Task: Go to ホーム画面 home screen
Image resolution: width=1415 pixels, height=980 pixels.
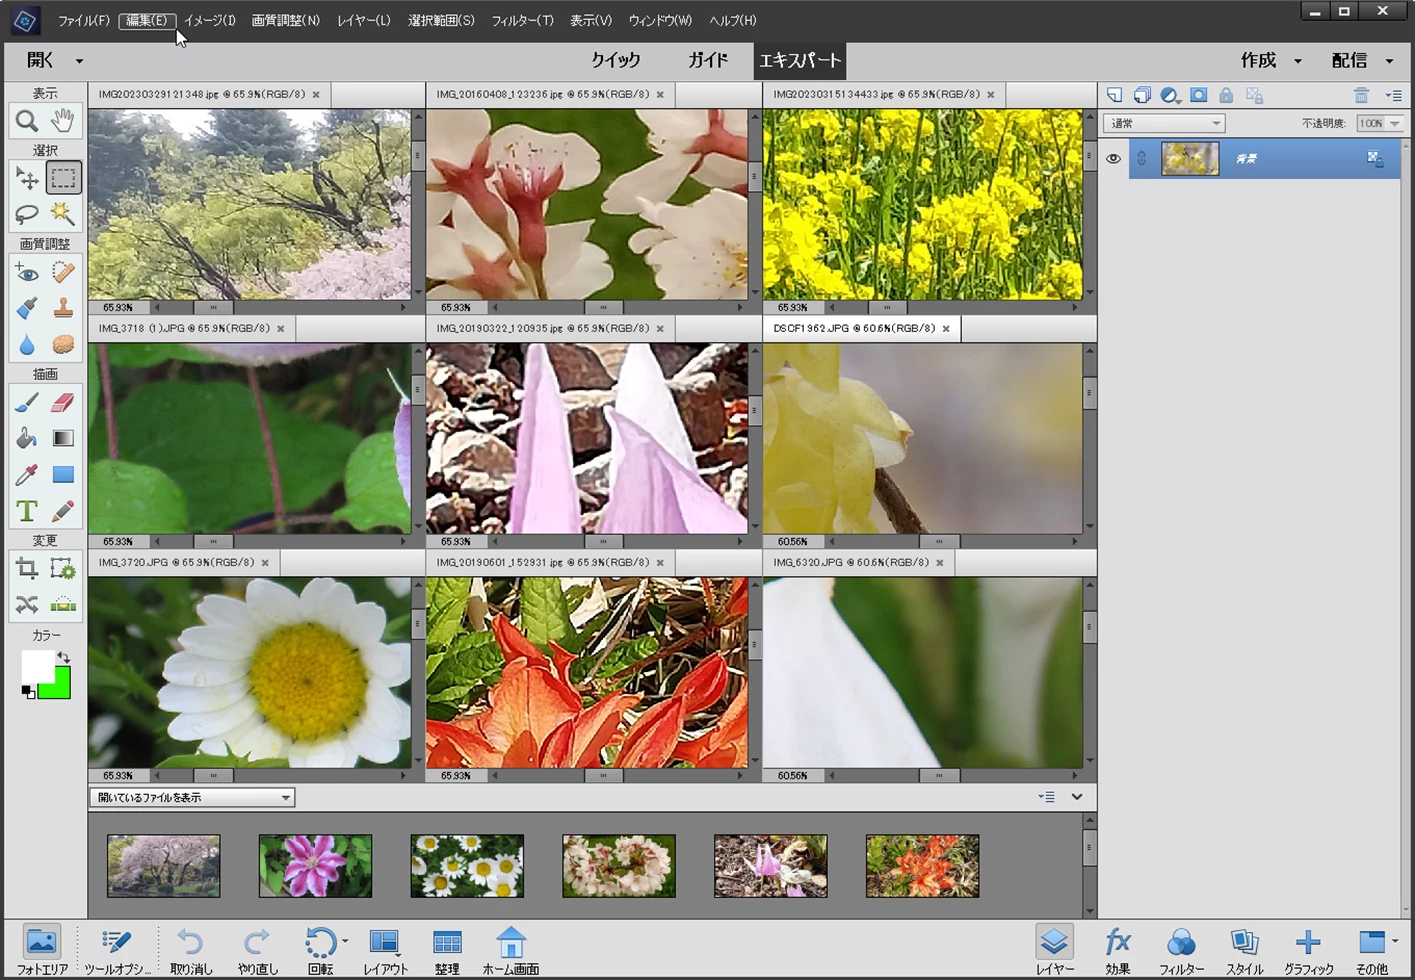Action: click(x=511, y=950)
